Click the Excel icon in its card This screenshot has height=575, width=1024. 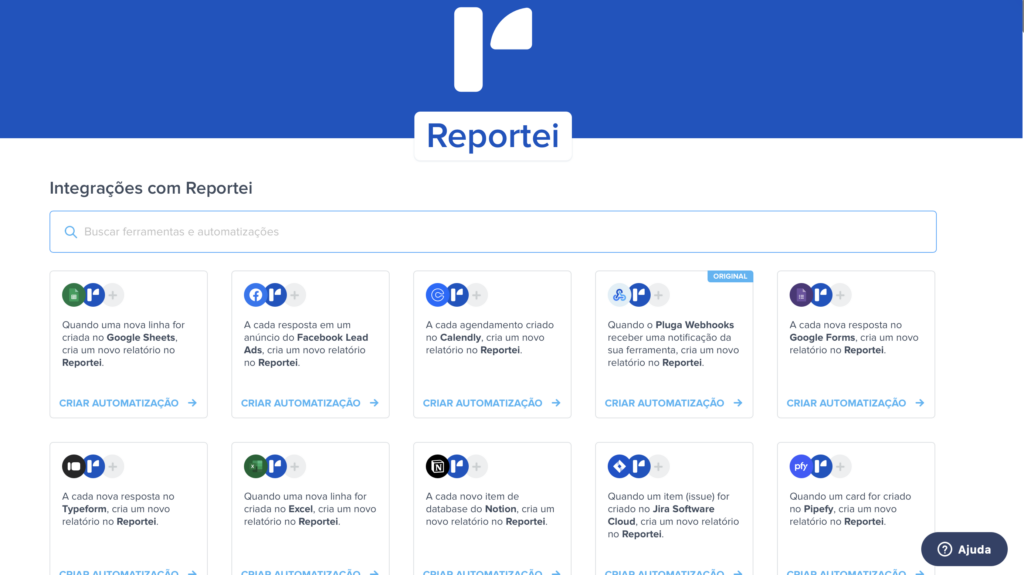pos(255,466)
